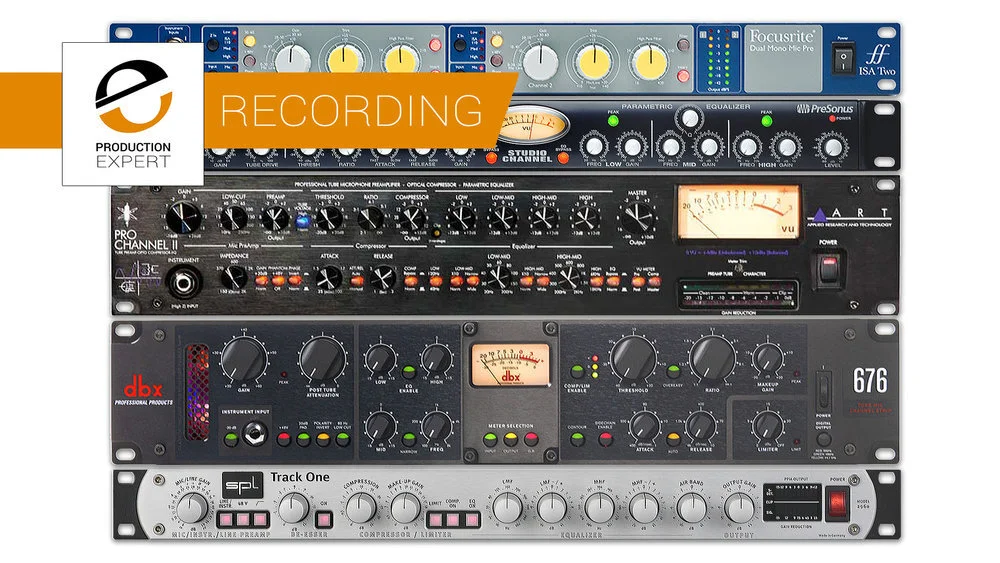1000x563 pixels.
Task: Click the dbx Threshold knob
Action: [633, 358]
